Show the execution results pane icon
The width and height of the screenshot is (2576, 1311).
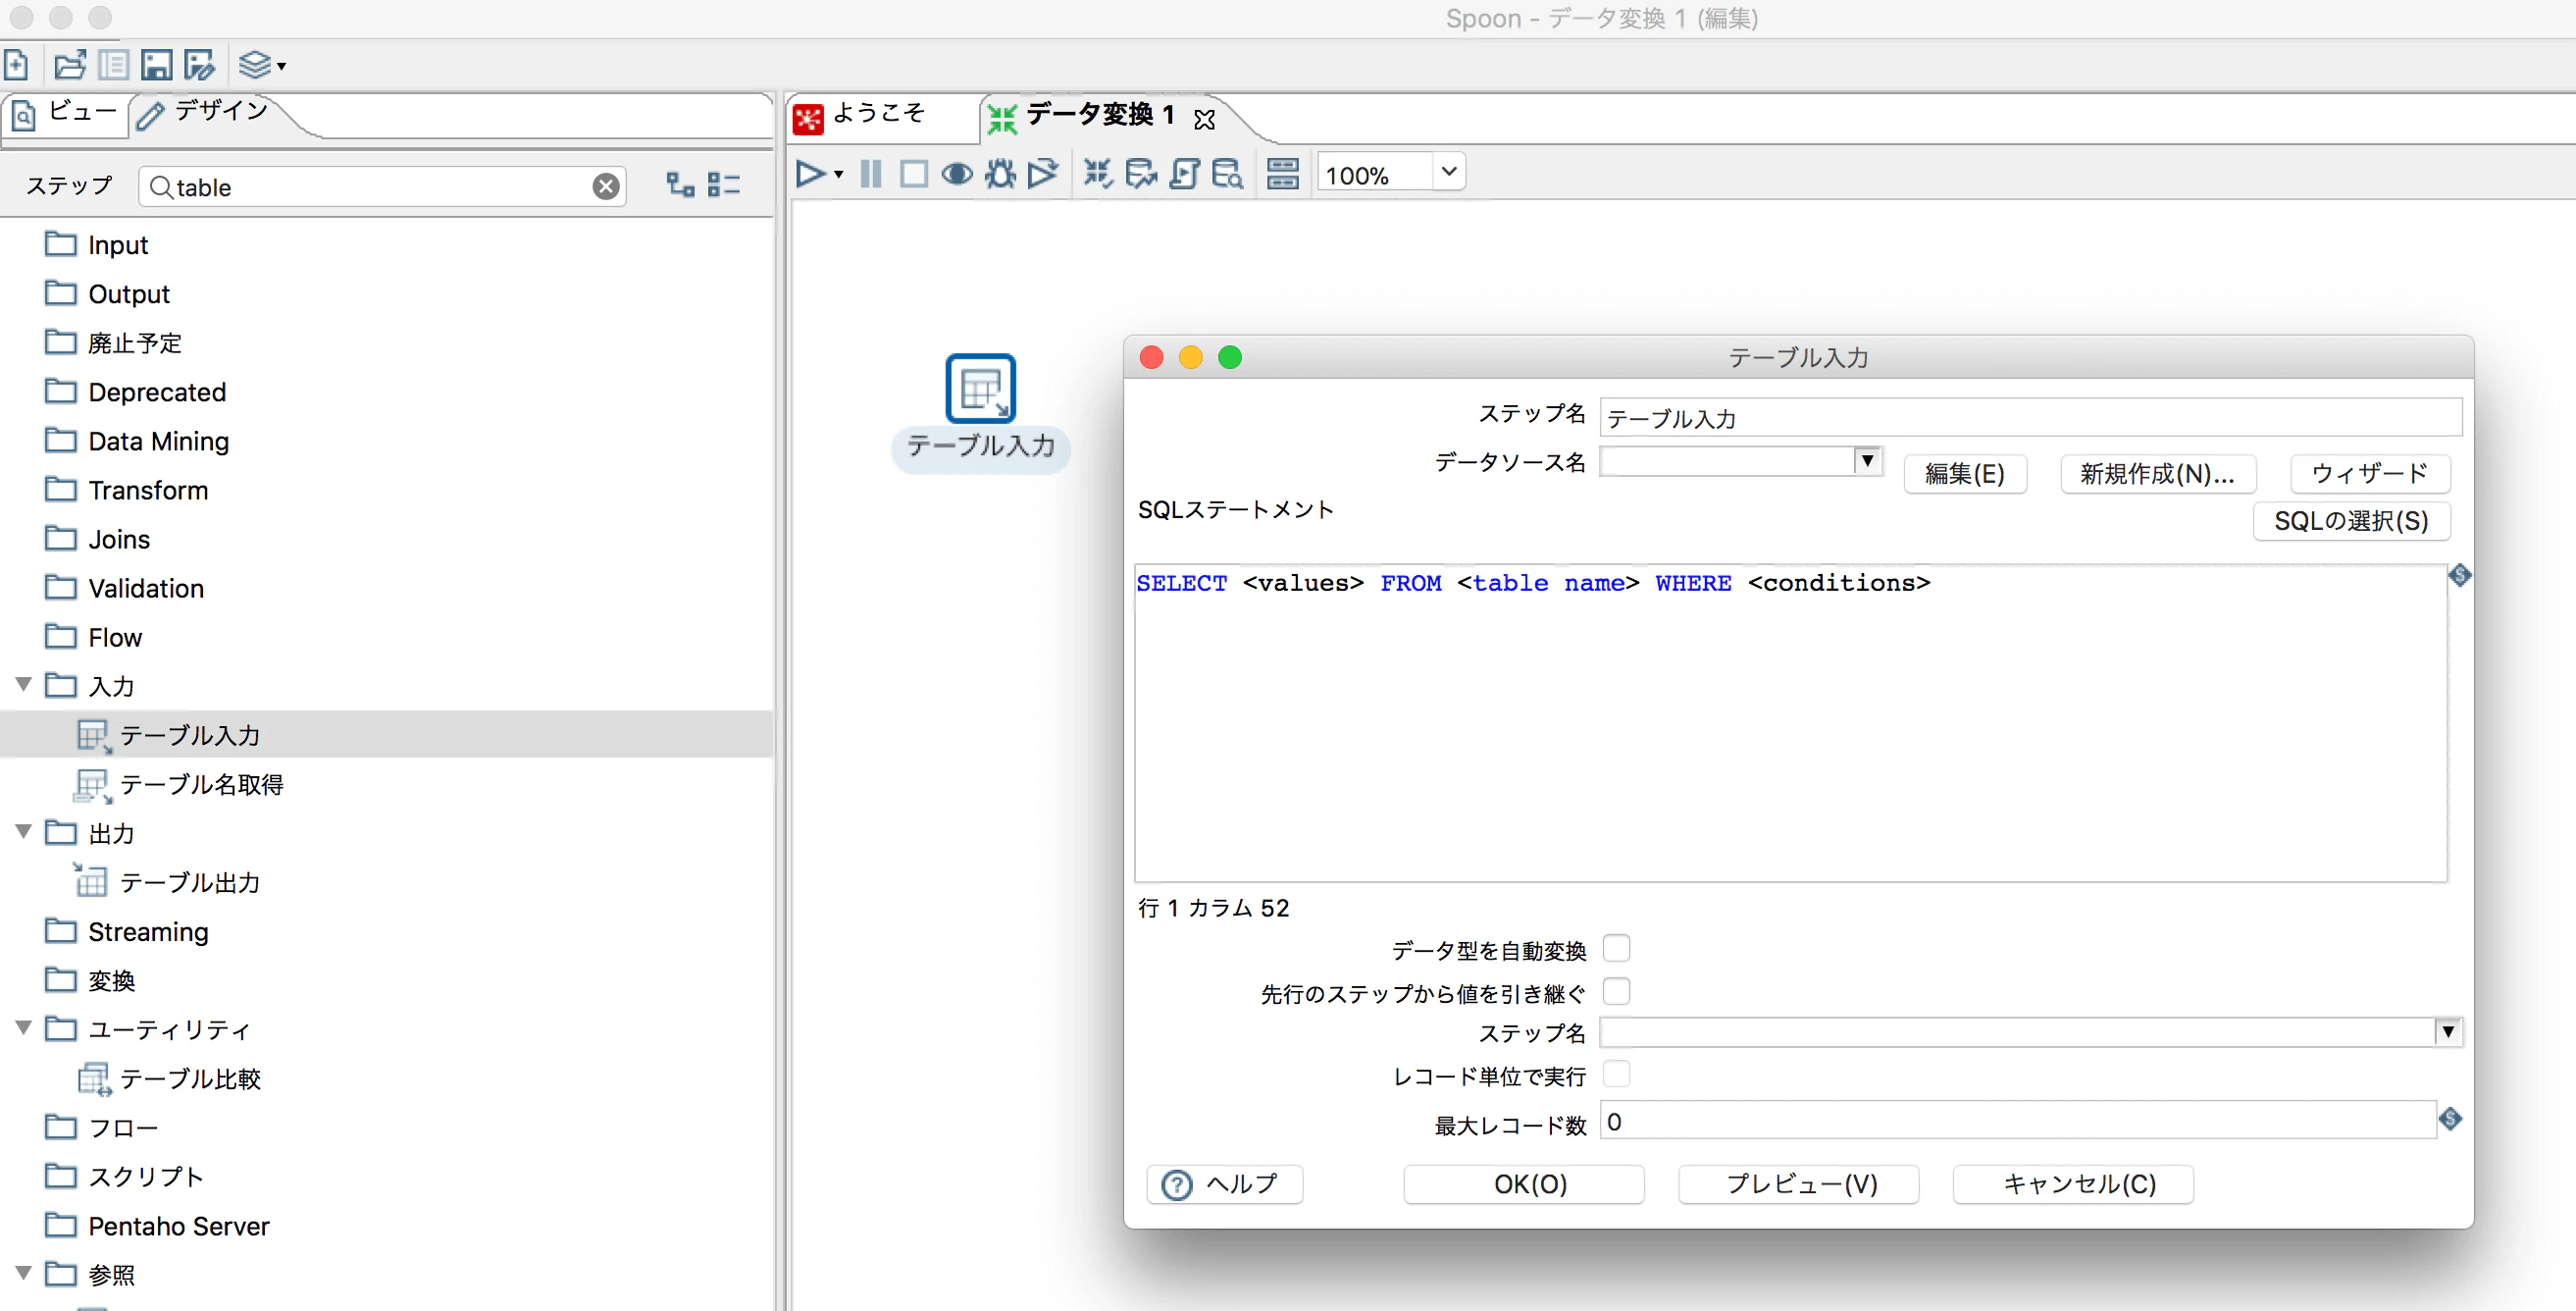tap(1283, 174)
